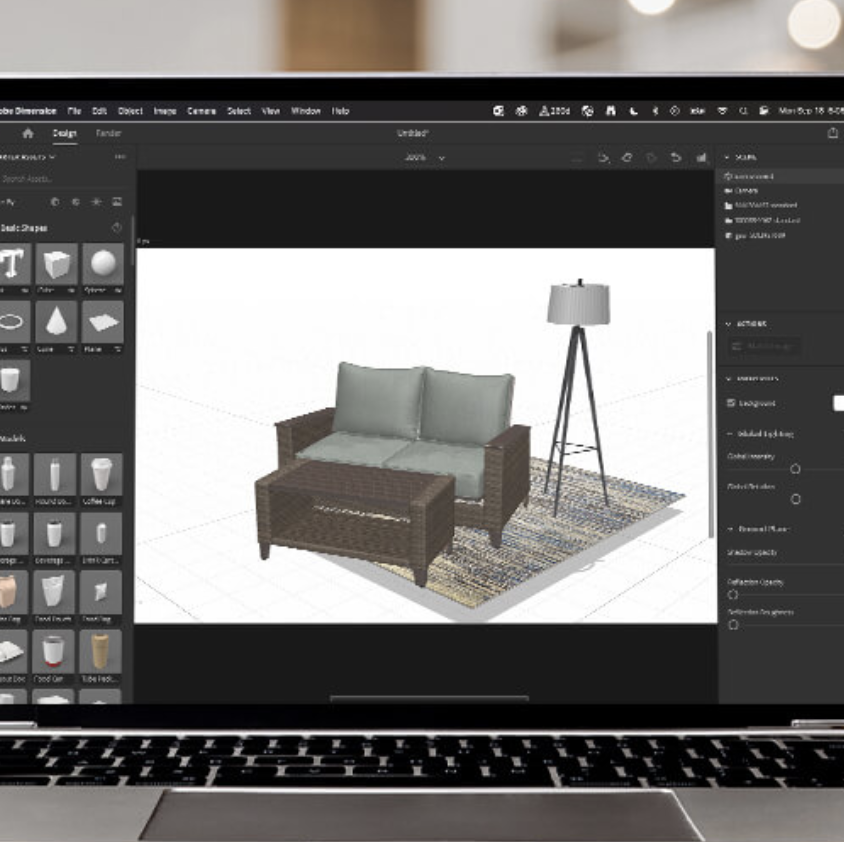The image size is (844, 842).
Task: Switch to the Design tab
Action: (65, 133)
